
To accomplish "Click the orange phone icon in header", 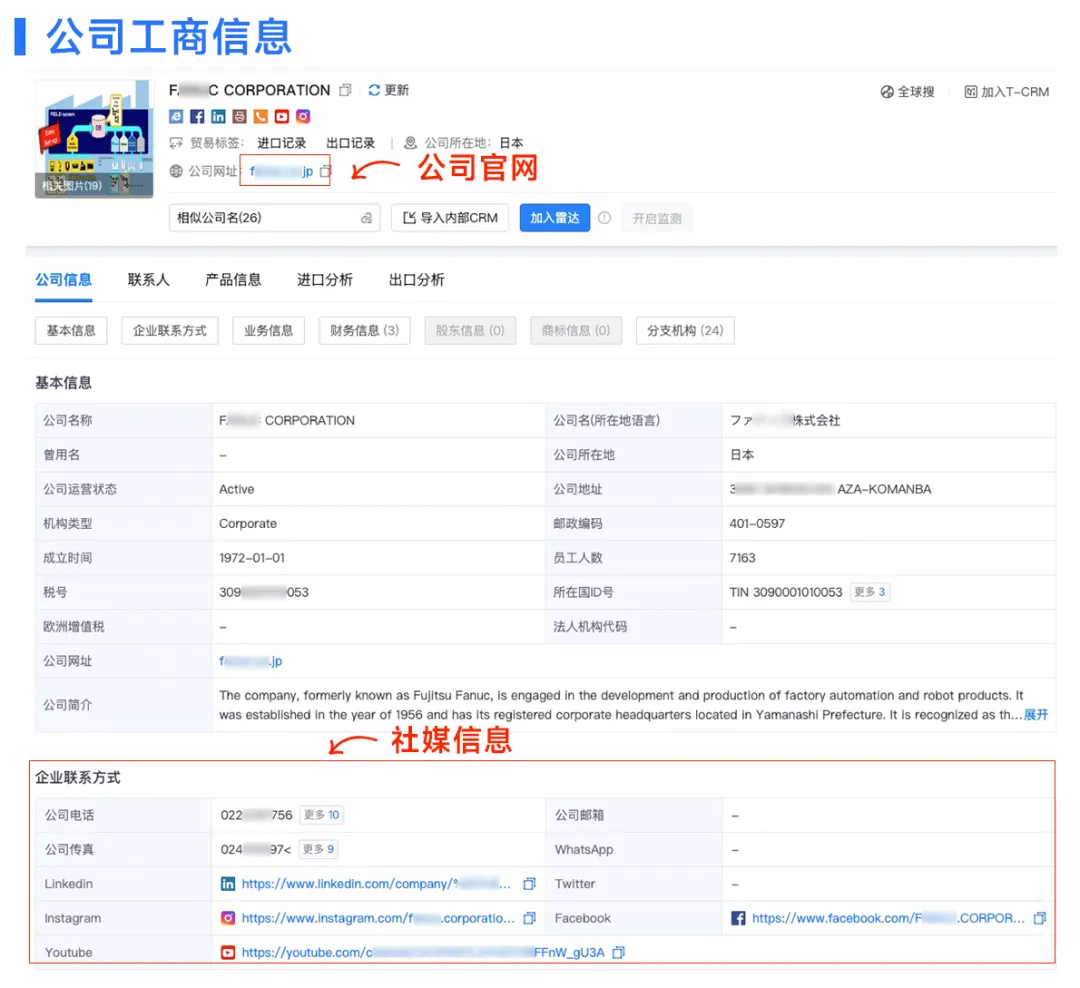I will [x=260, y=116].
